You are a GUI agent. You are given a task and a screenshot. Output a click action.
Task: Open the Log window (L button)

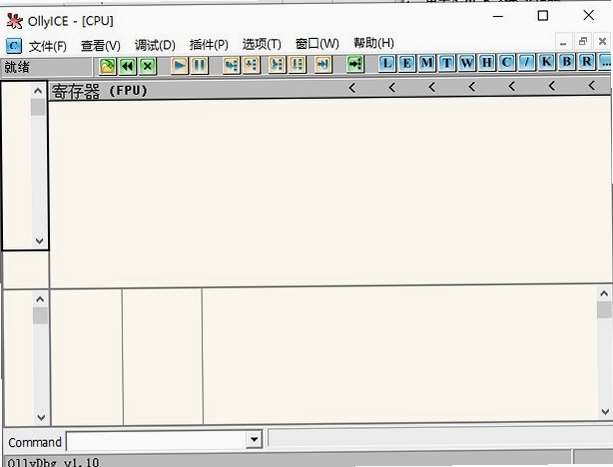coord(387,63)
